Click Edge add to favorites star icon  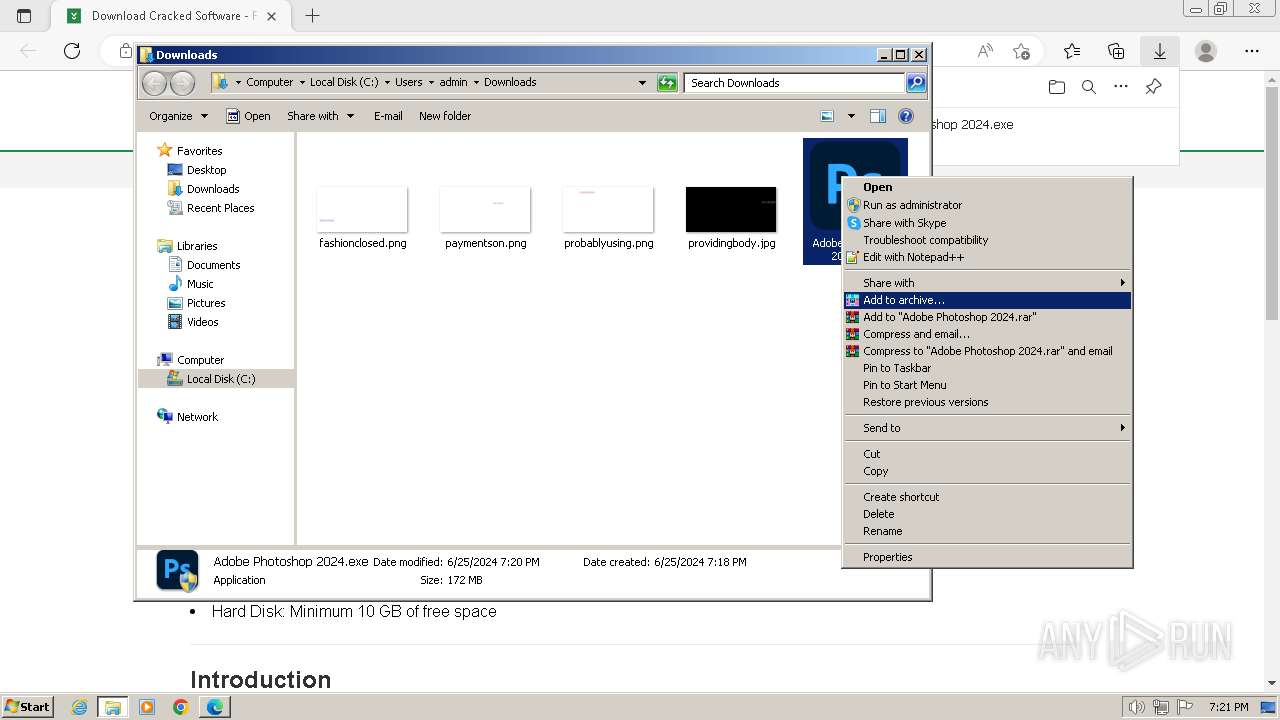point(1021,51)
